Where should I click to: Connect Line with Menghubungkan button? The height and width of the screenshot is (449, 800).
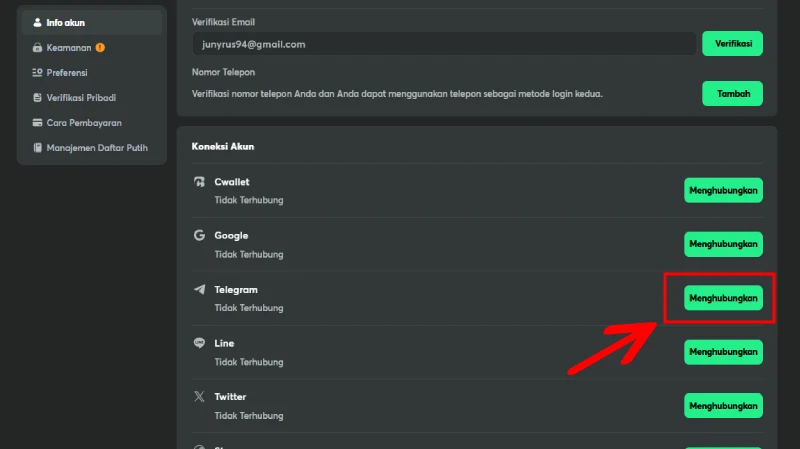723,352
